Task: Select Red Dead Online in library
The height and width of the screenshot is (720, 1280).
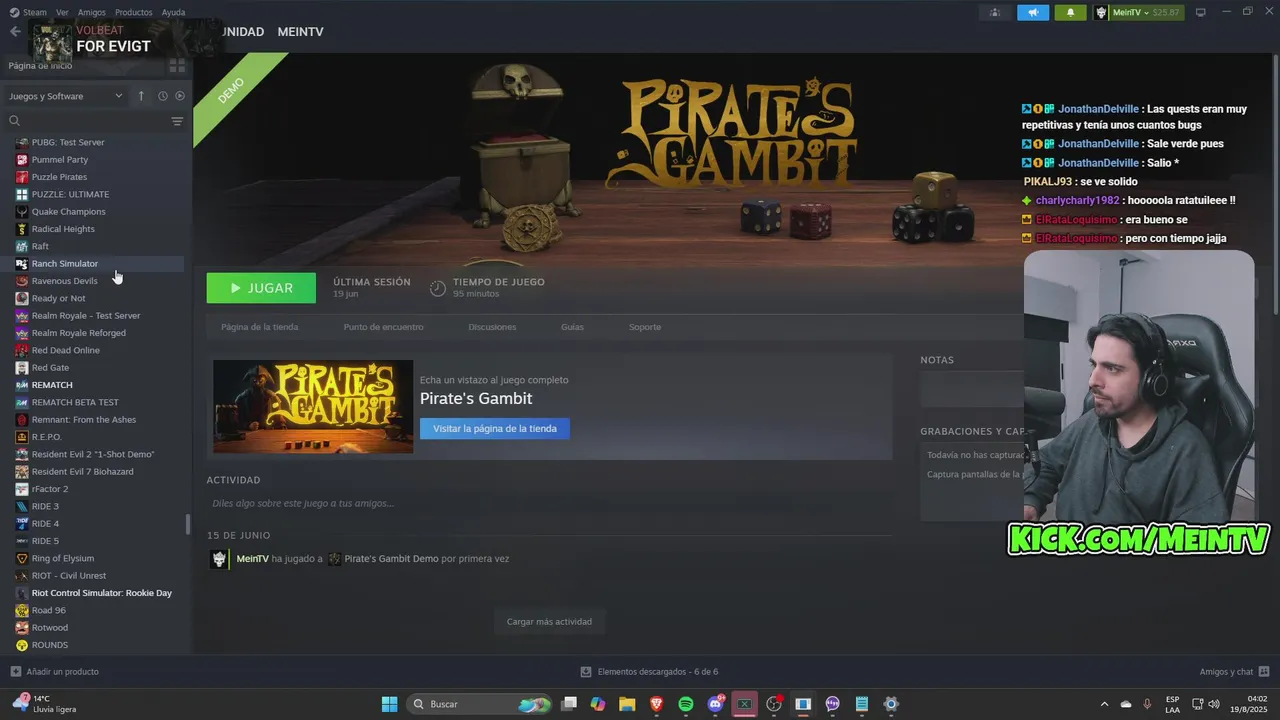Action: point(65,350)
